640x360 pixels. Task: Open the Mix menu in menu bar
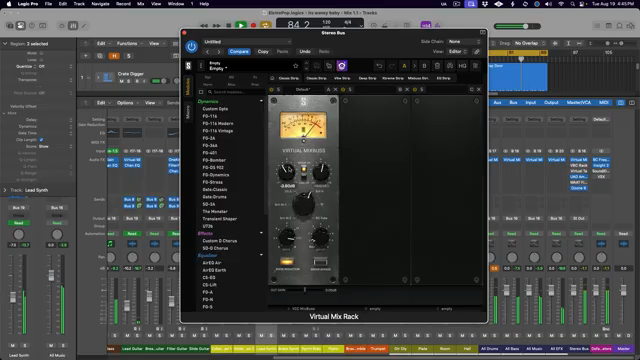(140, 4)
